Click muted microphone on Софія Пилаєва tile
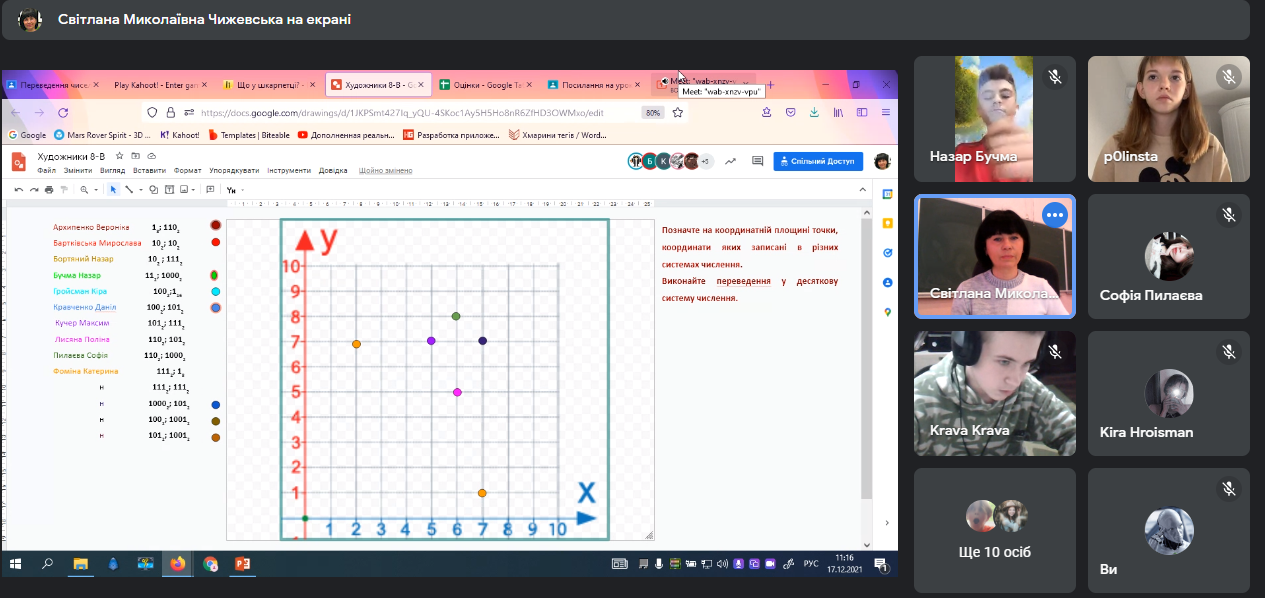Screen dimensions: 1265x598 click(x=1228, y=215)
